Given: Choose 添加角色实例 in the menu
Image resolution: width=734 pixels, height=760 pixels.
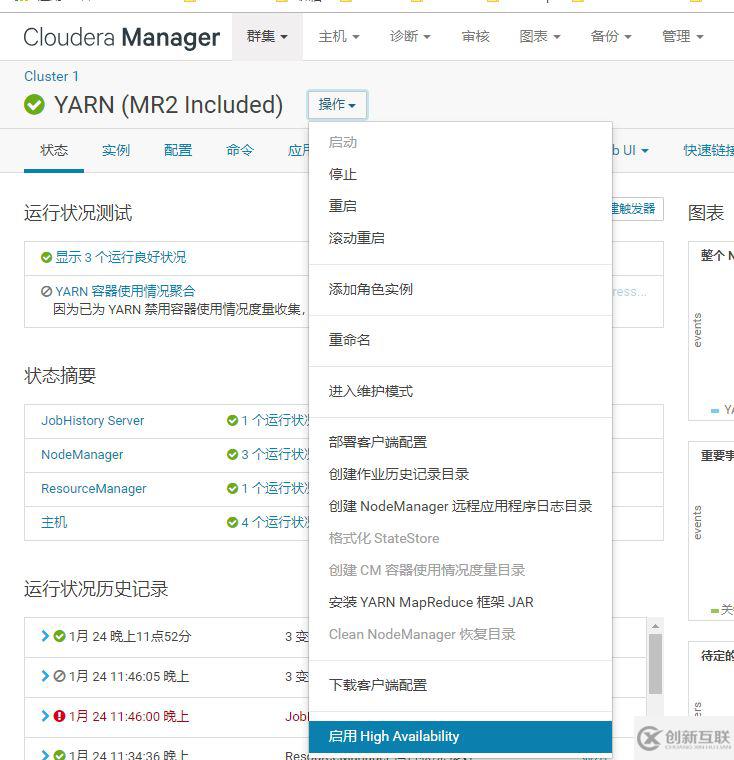Looking at the screenshot, I should pos(460,289).
